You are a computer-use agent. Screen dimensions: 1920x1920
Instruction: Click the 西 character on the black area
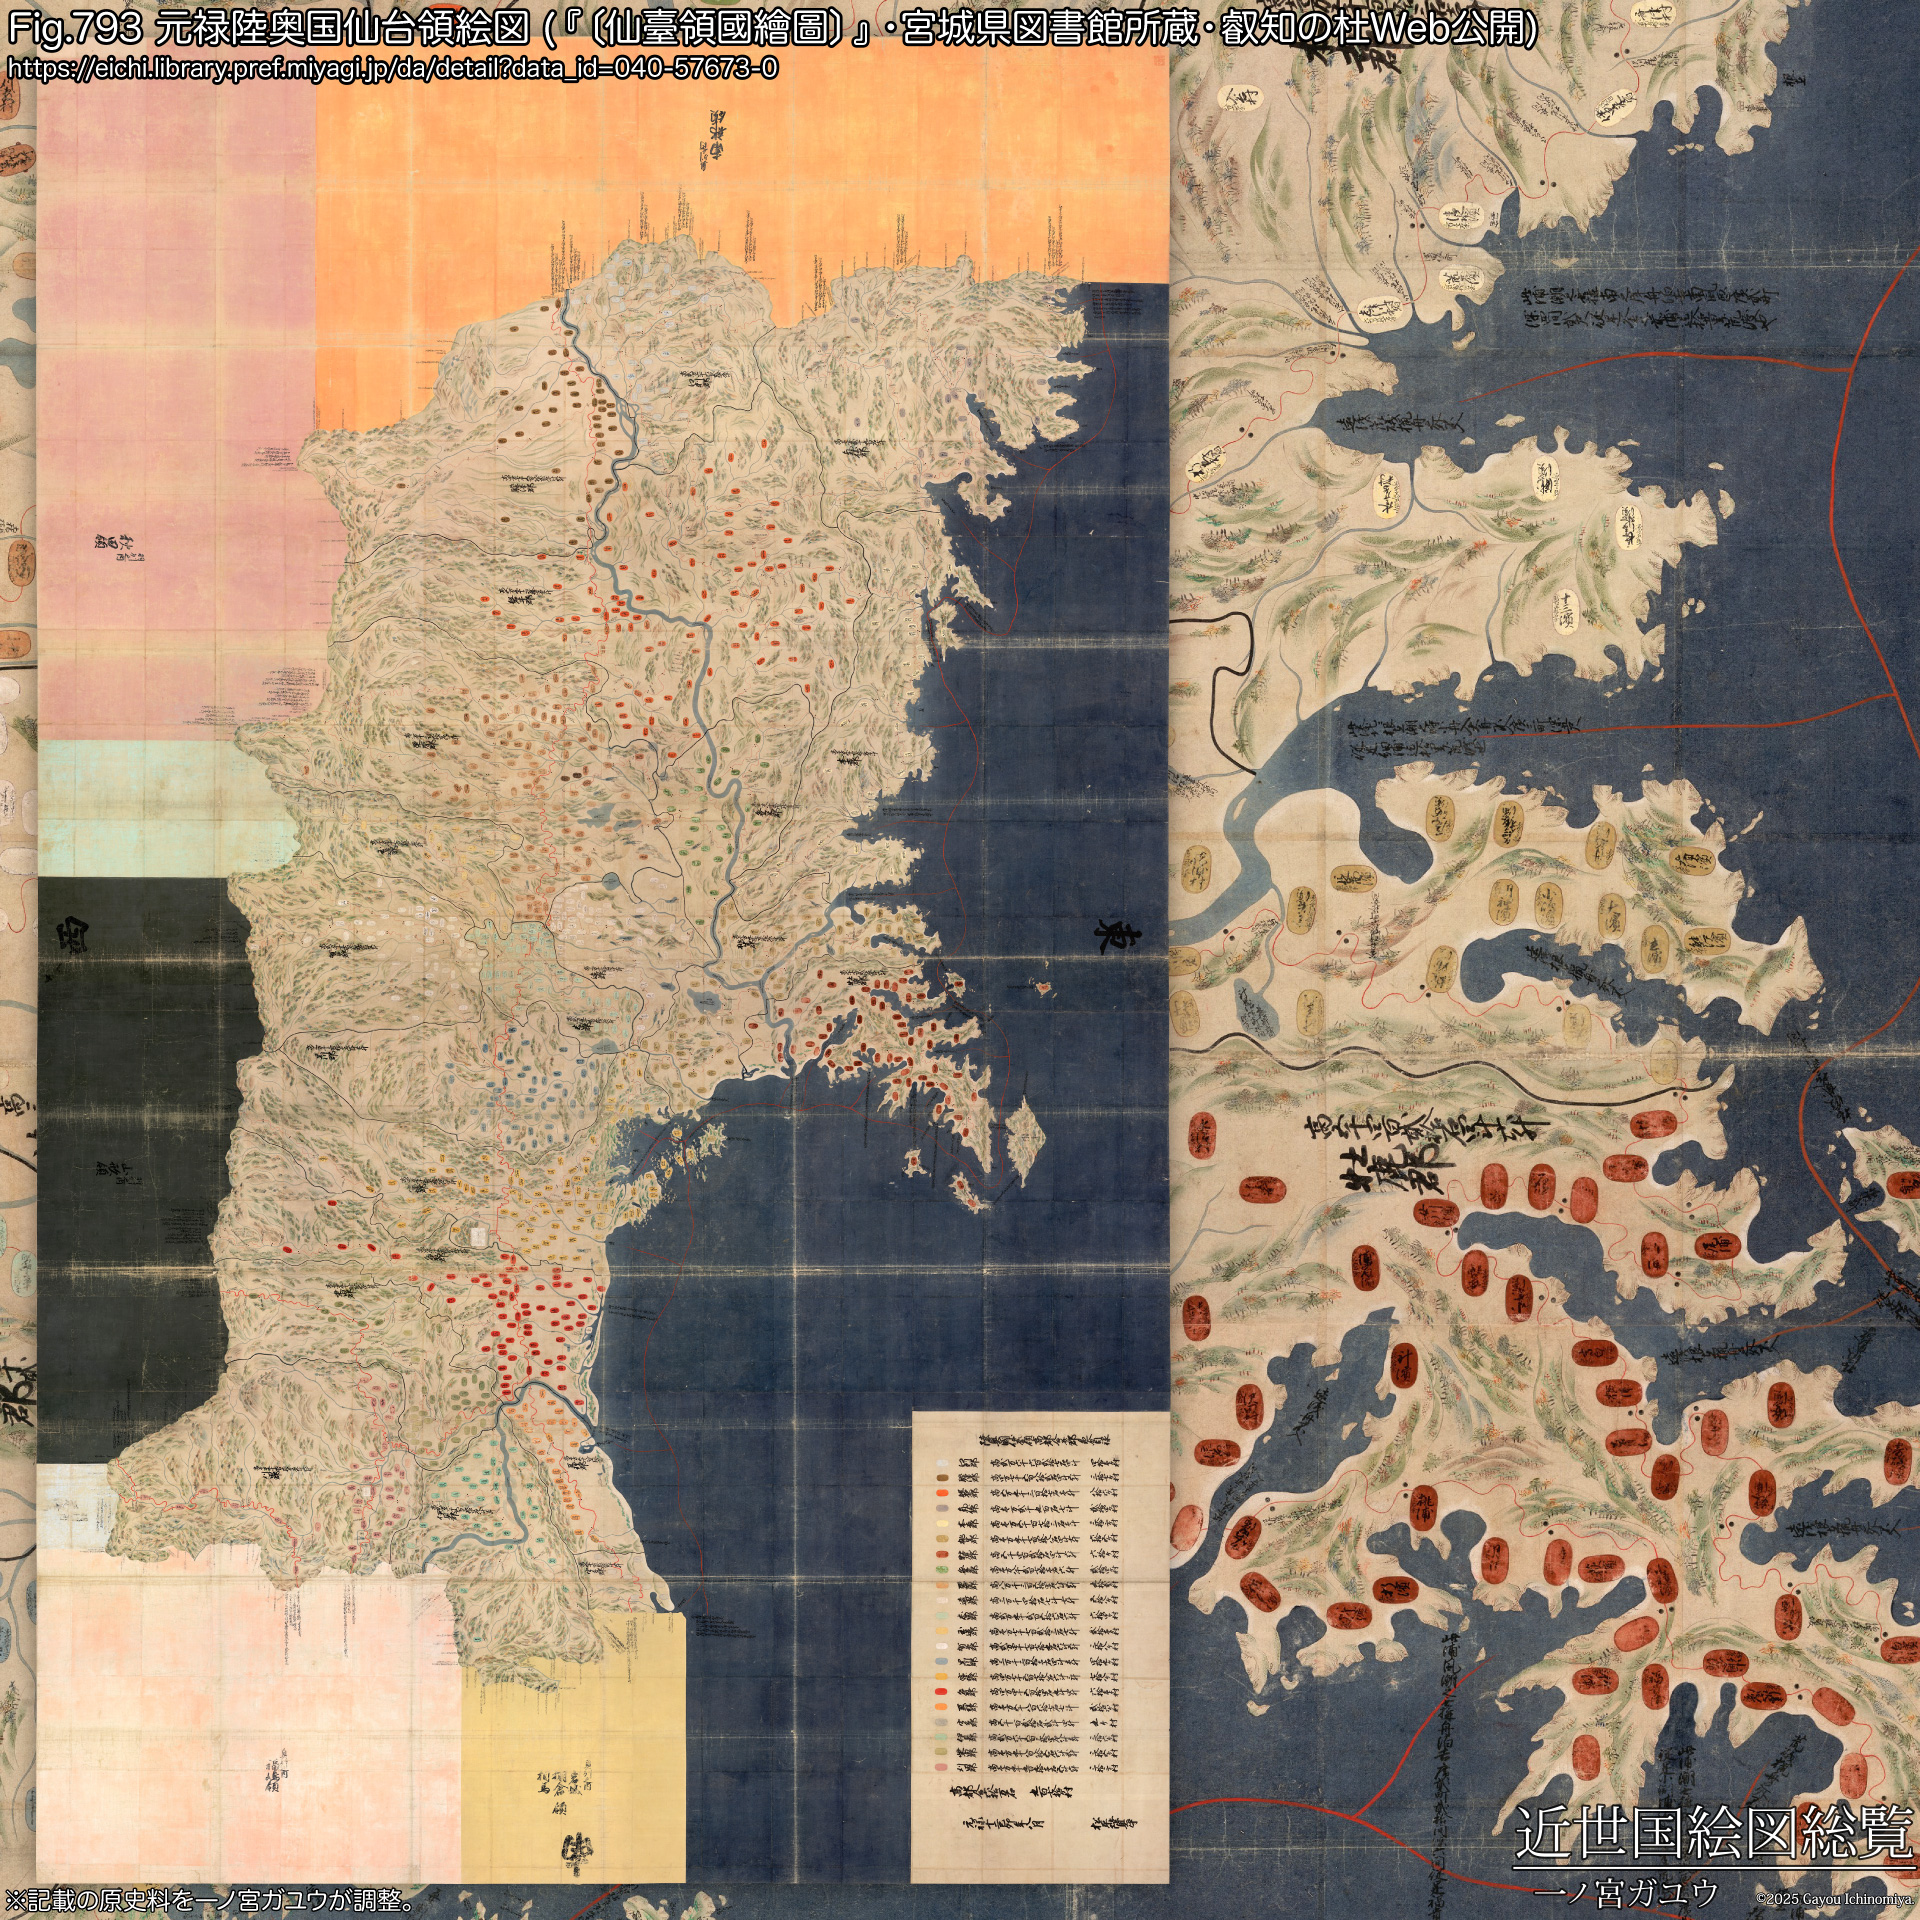[x=71, y=934]
